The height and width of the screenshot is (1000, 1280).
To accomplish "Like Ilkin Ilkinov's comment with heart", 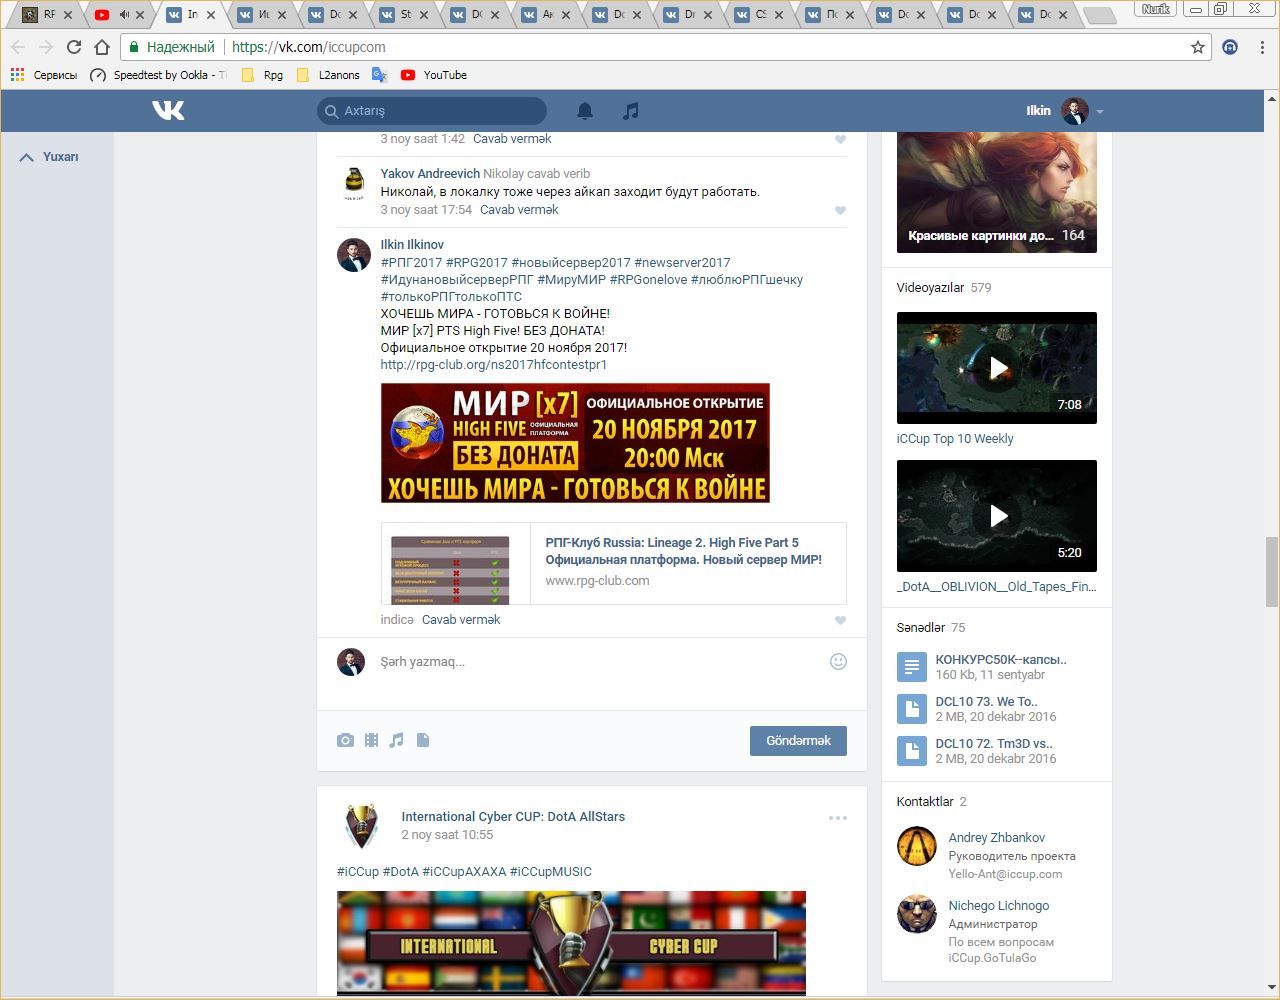I will click(840, 620).
